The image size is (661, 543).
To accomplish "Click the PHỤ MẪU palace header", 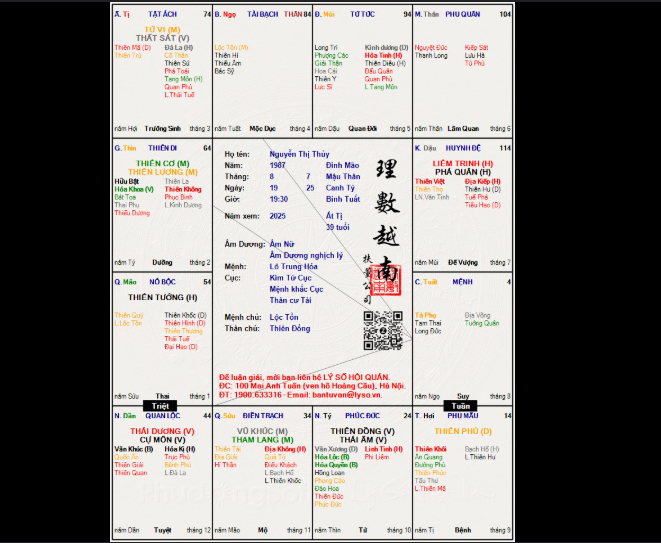I will coord(462,416).
